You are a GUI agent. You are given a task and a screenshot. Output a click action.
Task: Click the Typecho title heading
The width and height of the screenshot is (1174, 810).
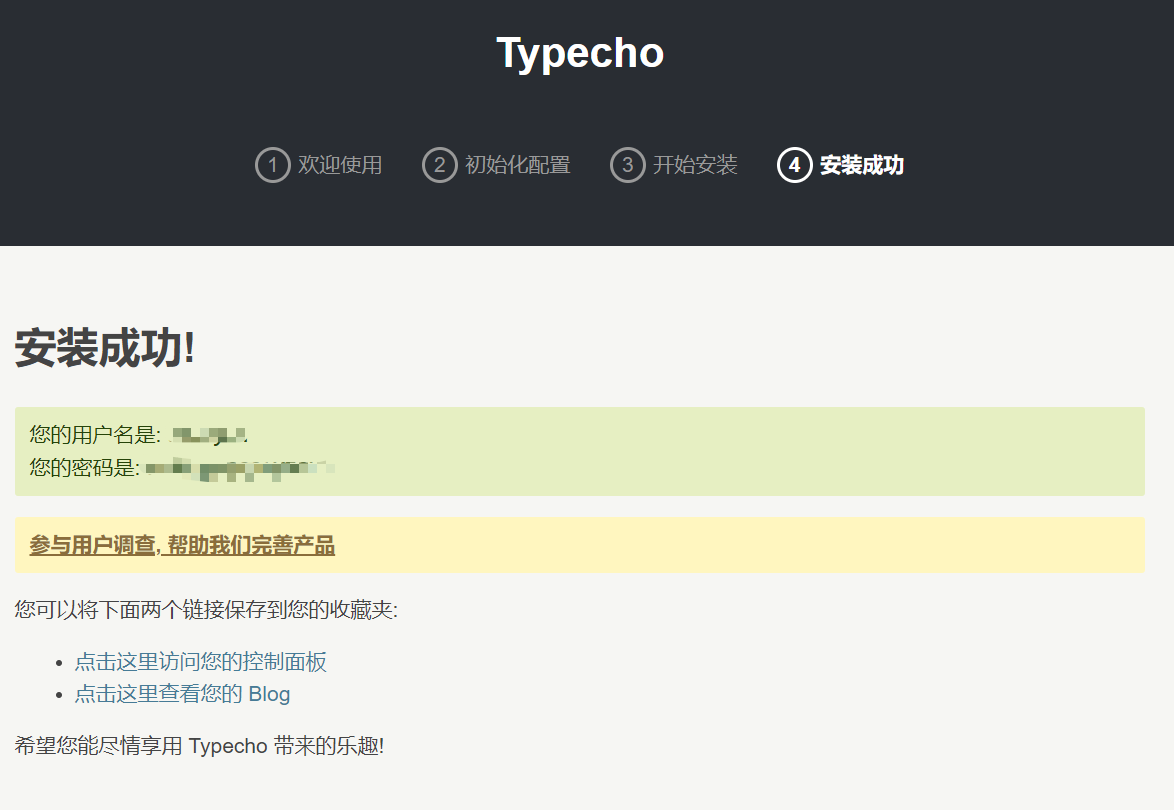click(x=580, y=53)
